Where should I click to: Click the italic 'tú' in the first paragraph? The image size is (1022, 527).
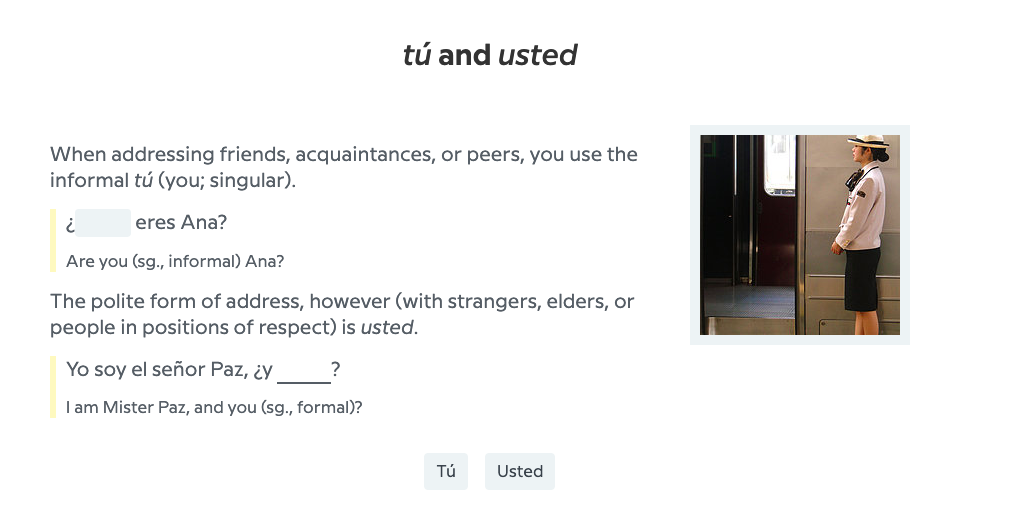click(x=143, y=180)
